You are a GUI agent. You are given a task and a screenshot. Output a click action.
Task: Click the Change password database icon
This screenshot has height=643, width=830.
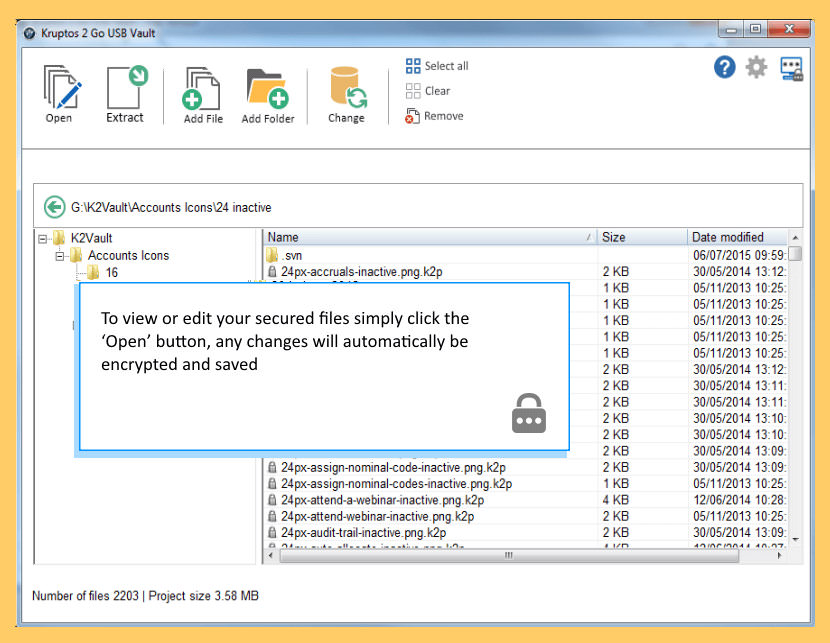click(x=347, y=87)
